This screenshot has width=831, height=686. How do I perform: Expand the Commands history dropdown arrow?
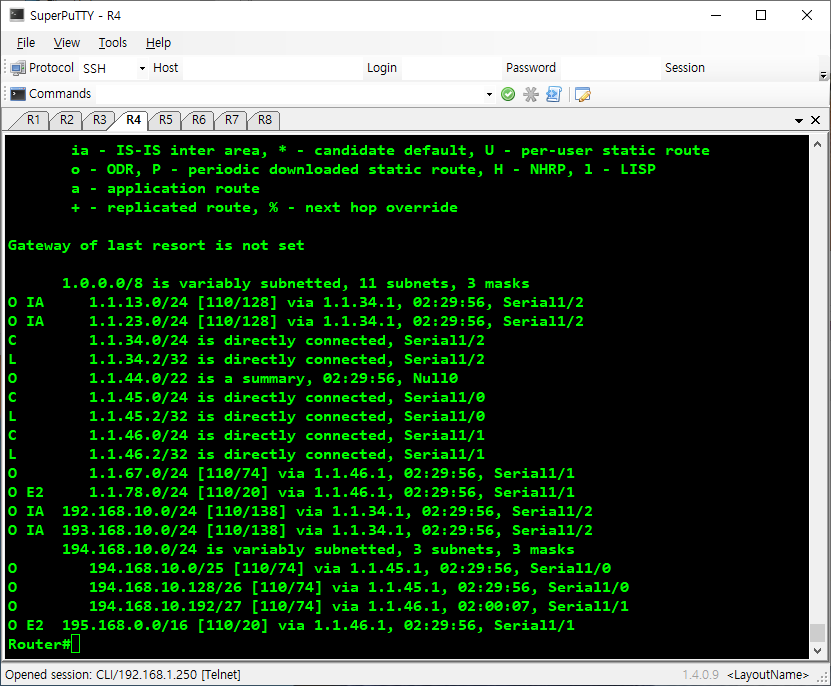pyautogui.click(x=489, y=94)
